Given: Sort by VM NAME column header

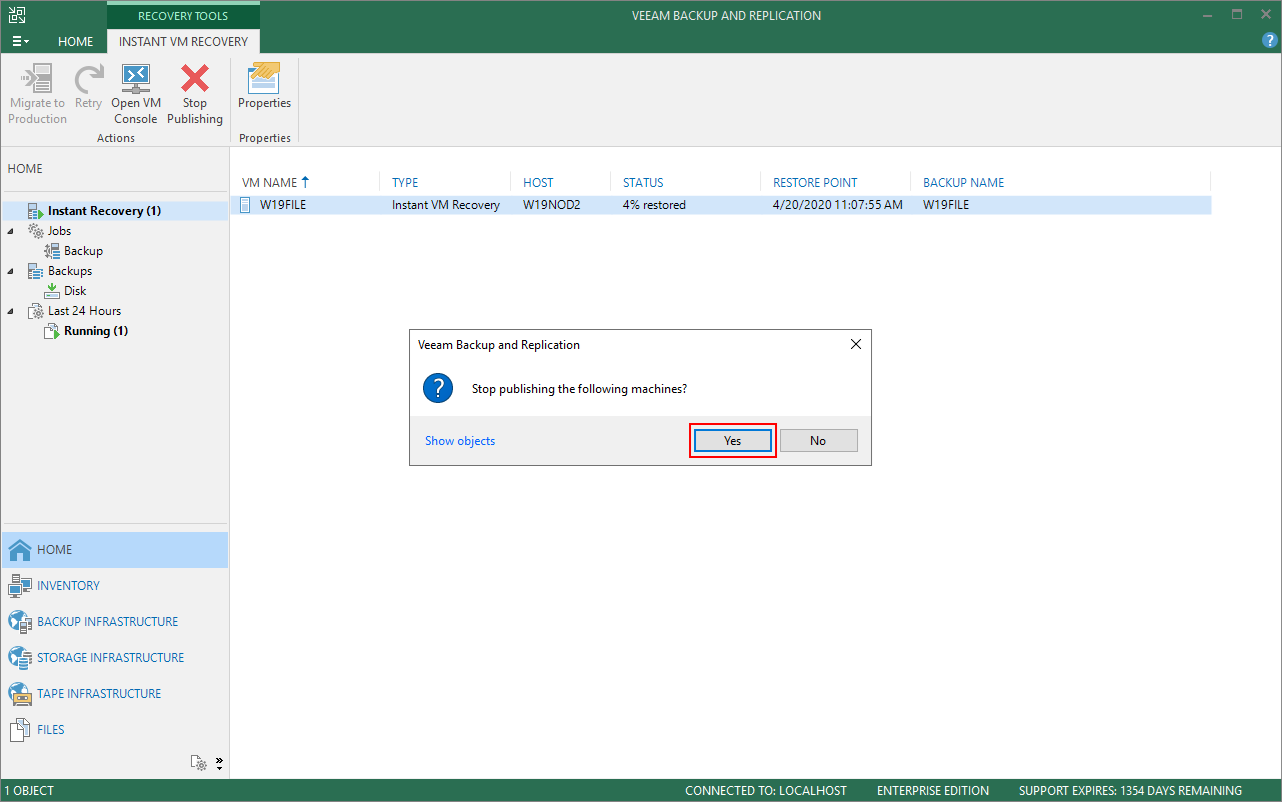Looking at the screenshot, I should [270, 183].
